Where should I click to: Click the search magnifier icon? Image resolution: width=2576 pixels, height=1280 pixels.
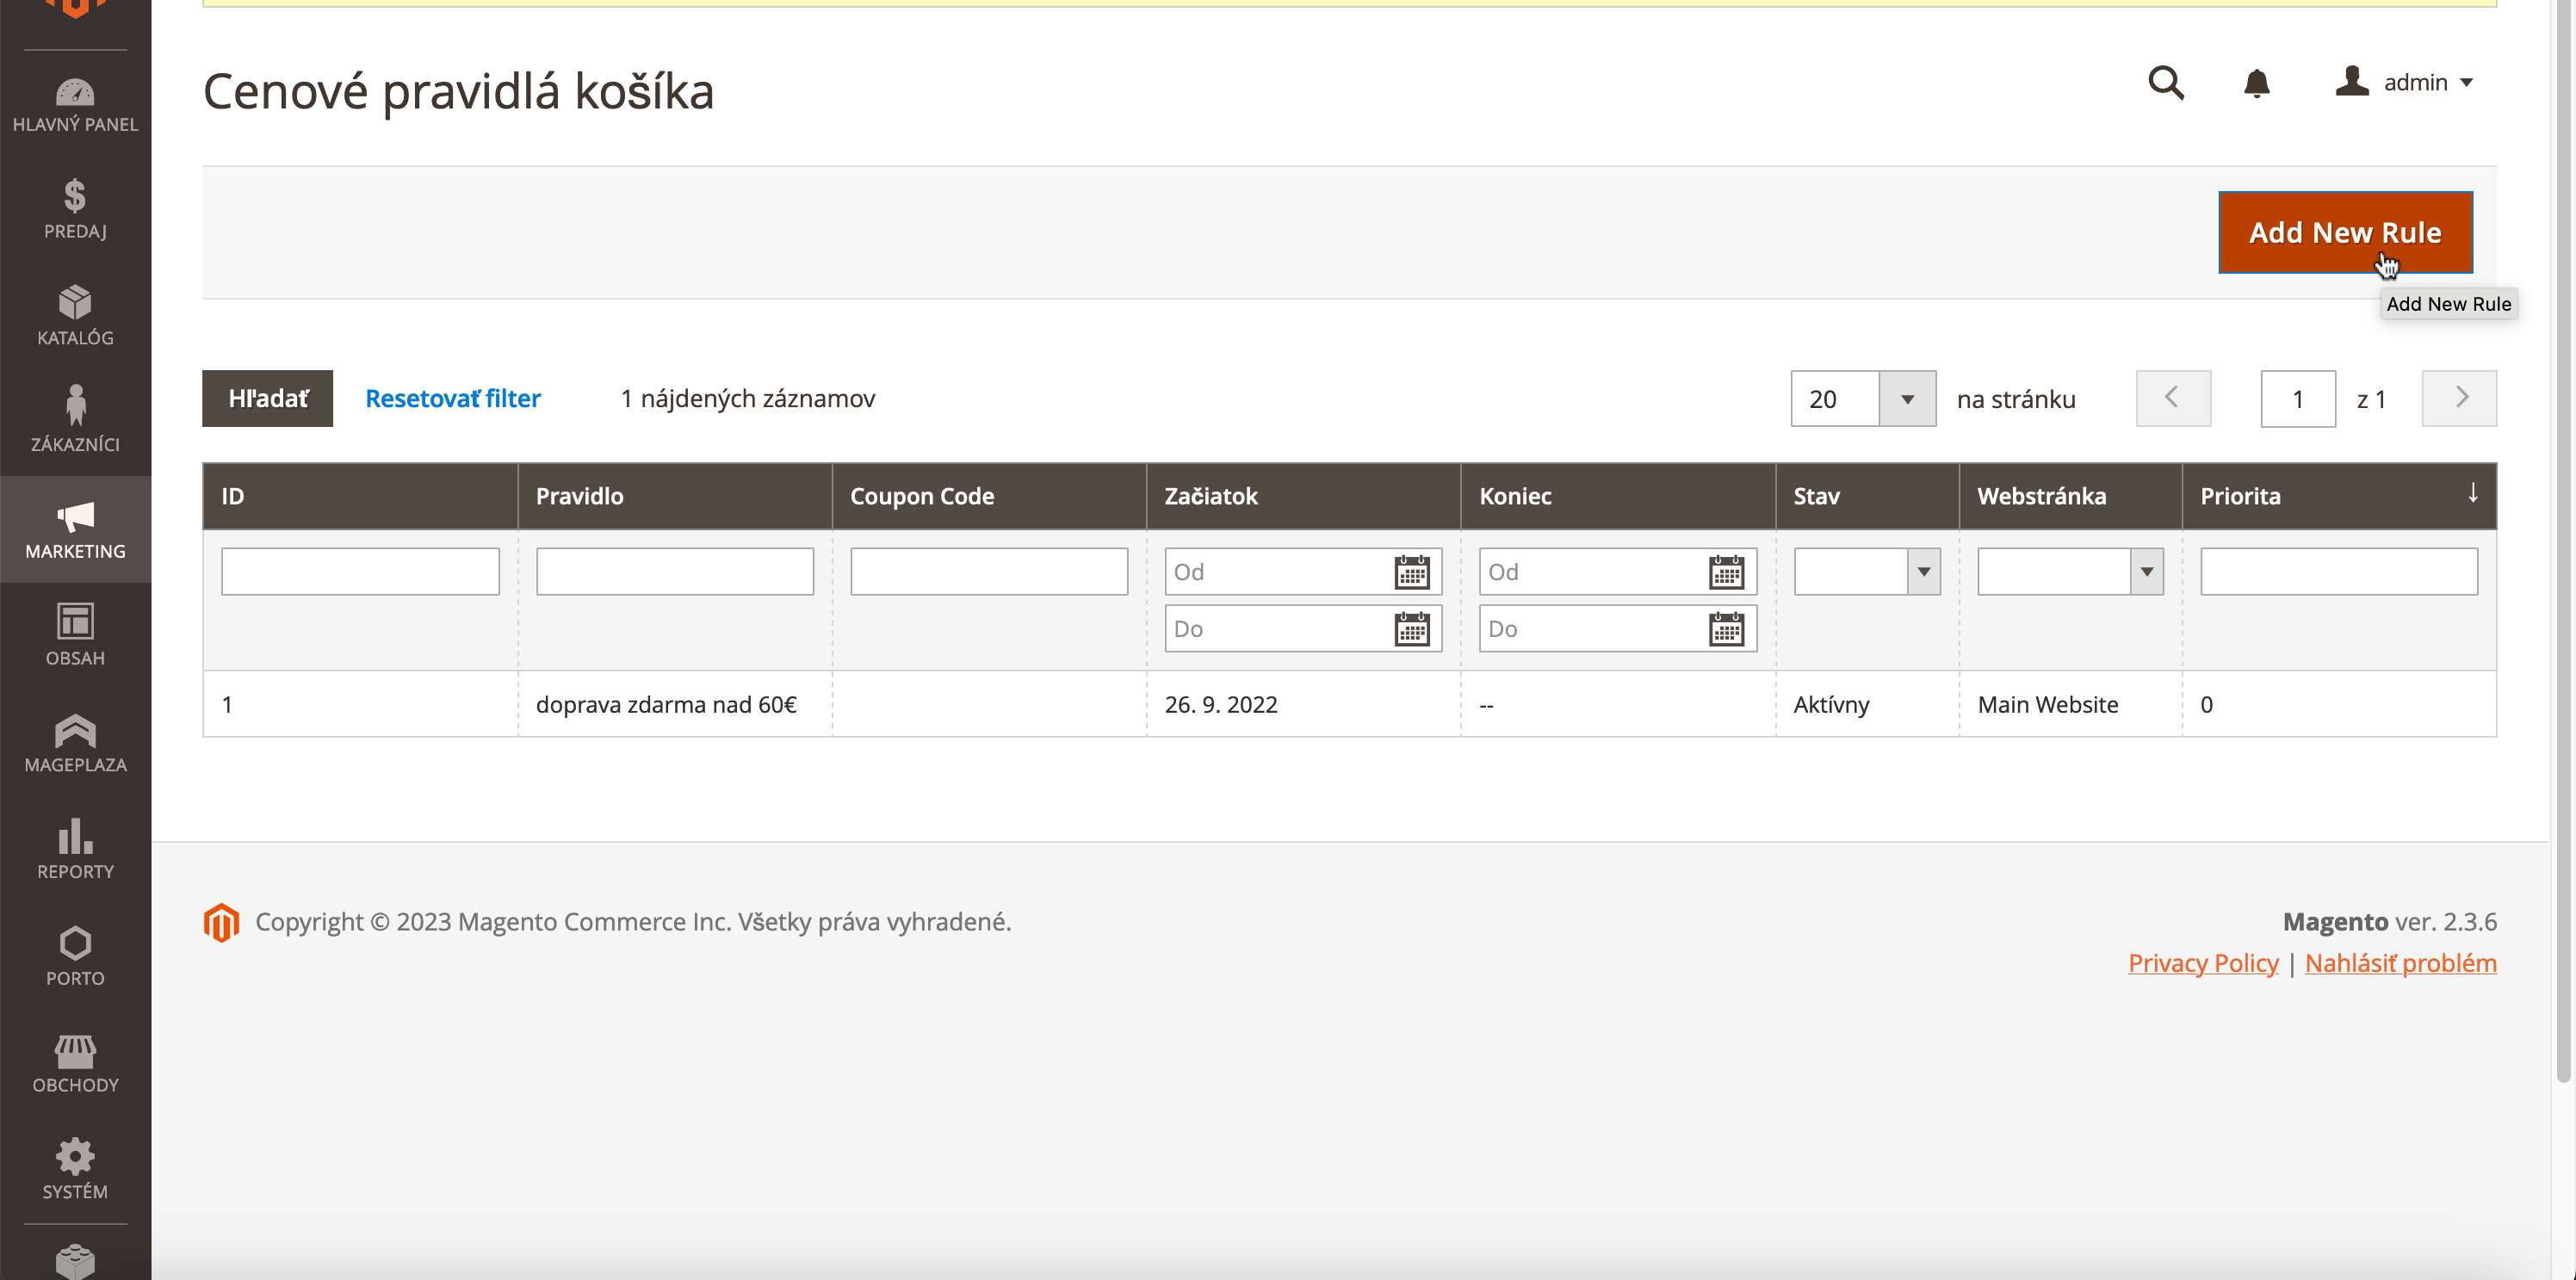click(2165, 82)
